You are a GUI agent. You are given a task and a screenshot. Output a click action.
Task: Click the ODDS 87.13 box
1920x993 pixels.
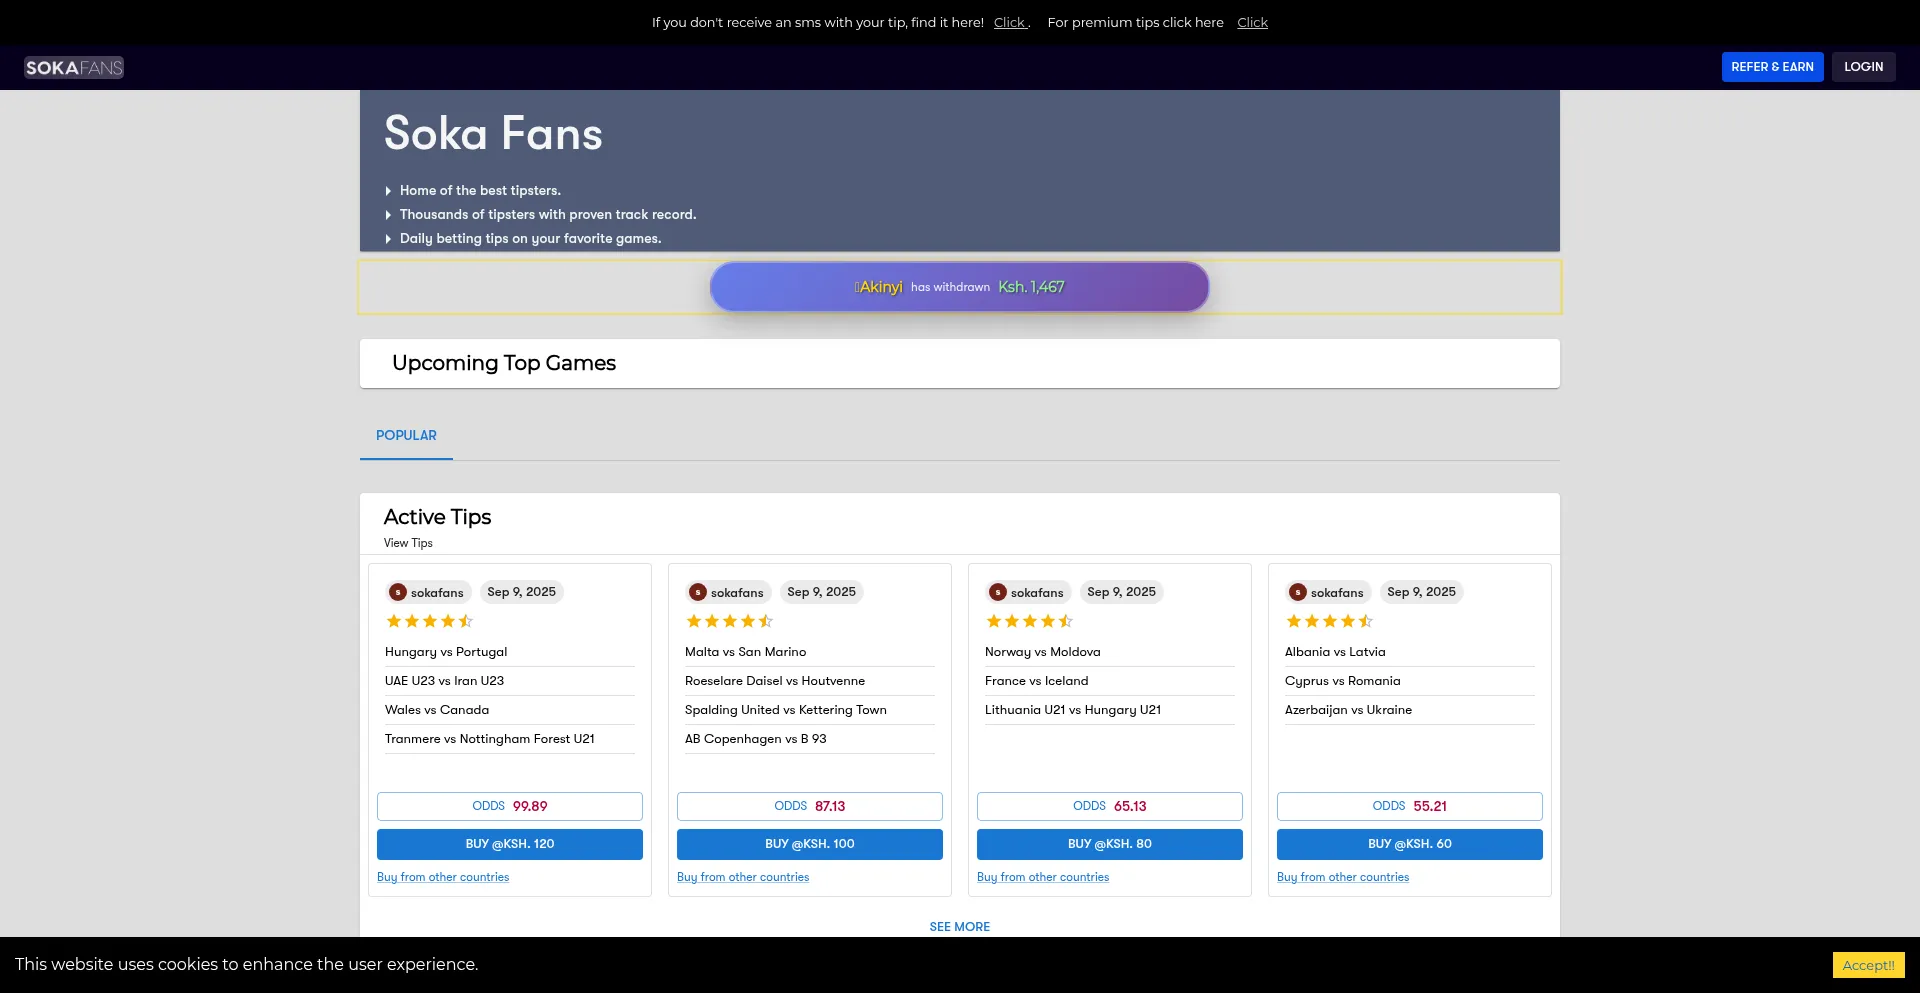810,806
